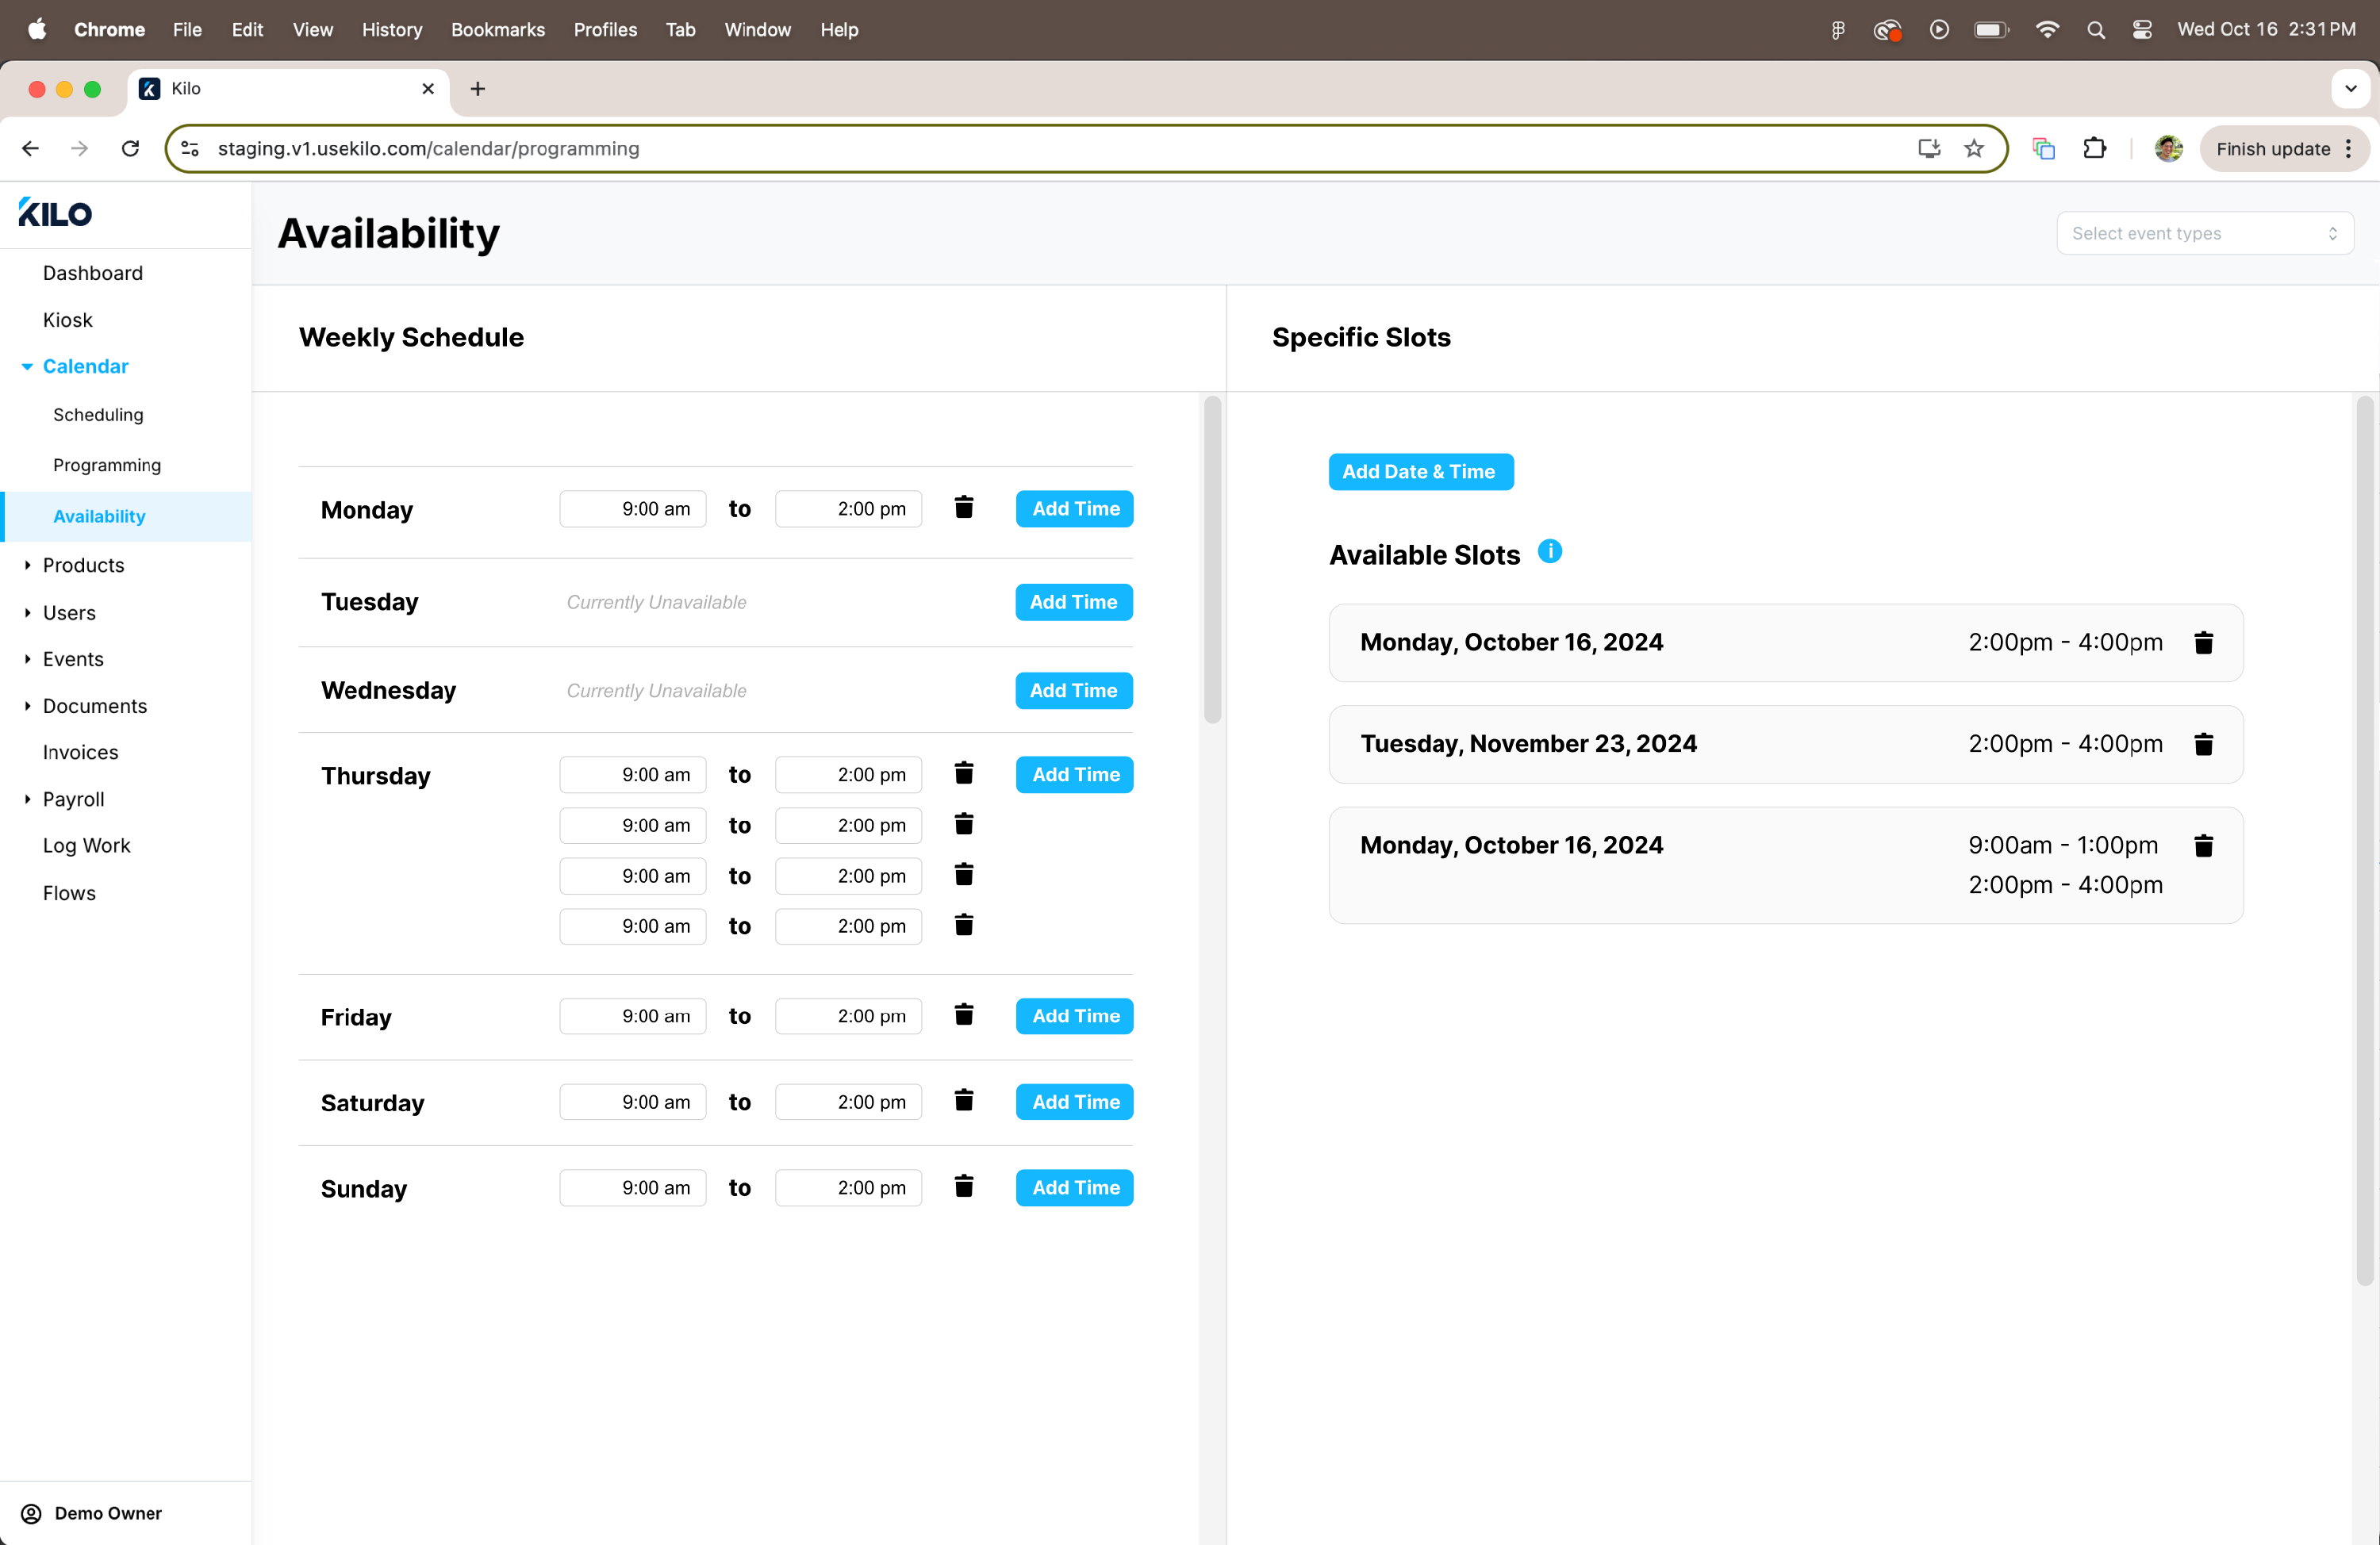The height and width of the screenshot is (1545, 2380).
Task: Open the Kiosk page
Action: (x=68, y=320)
